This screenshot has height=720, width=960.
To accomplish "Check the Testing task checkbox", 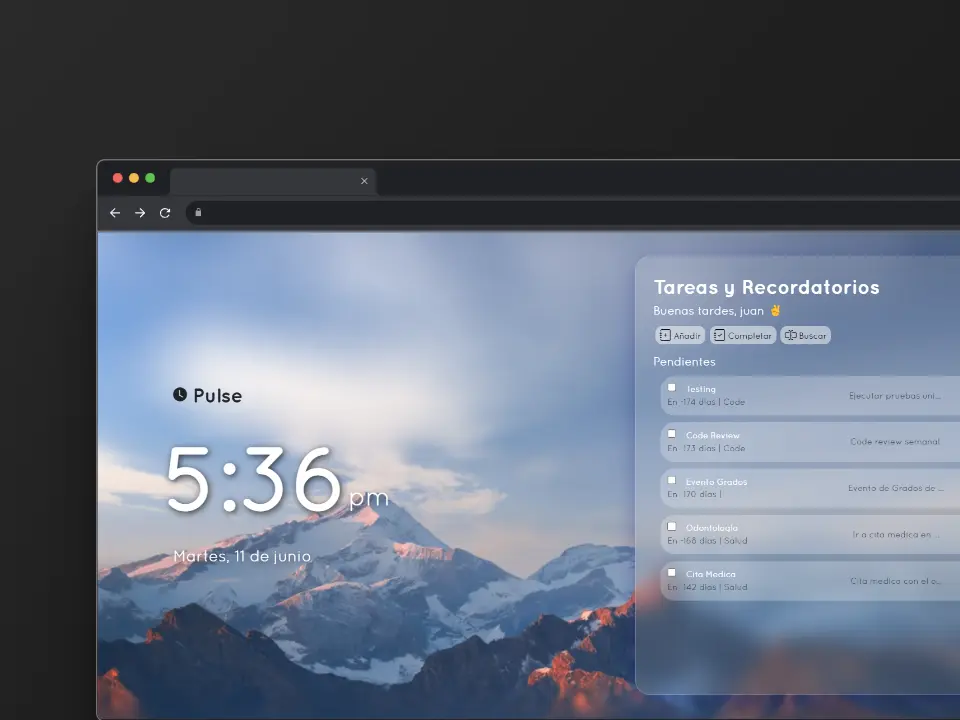I will [x=672, y=388].
